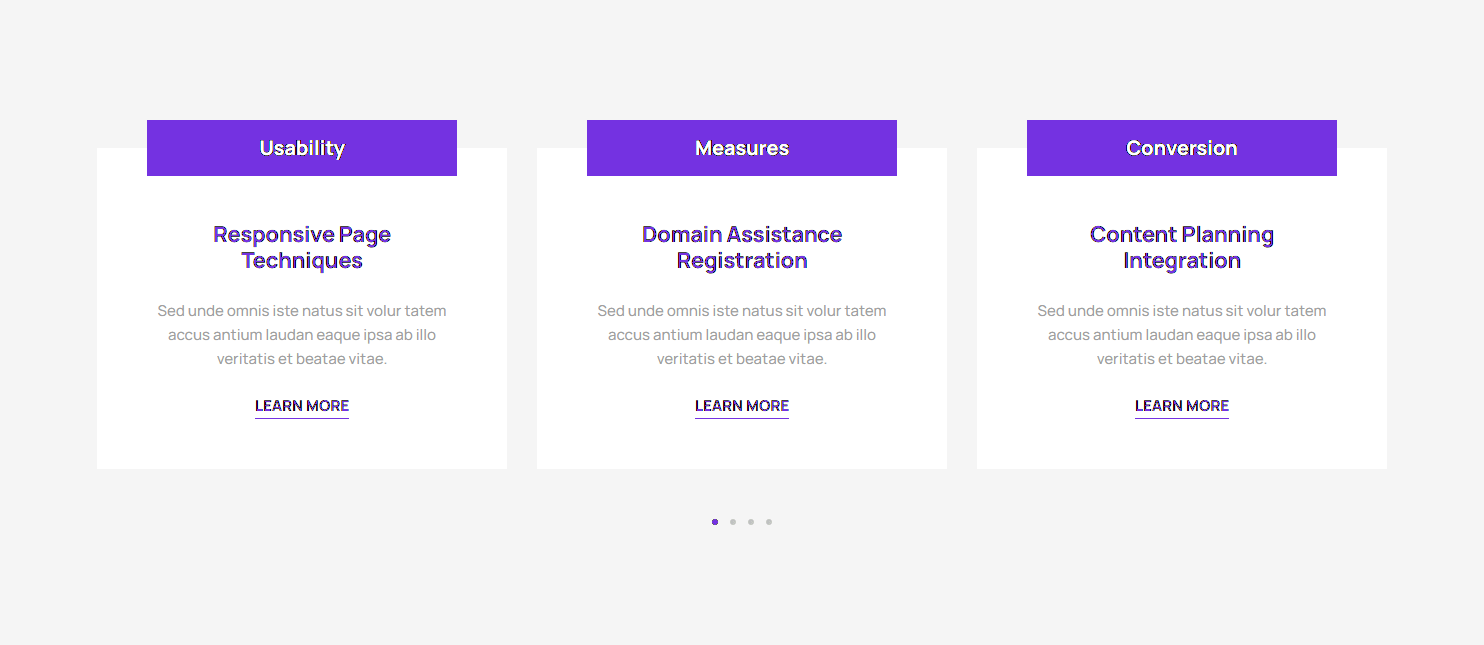This screenshot has width=1484, height=645.
Task: Click white space below Learn More in Conversion card
Action: tap(1182, 445)
